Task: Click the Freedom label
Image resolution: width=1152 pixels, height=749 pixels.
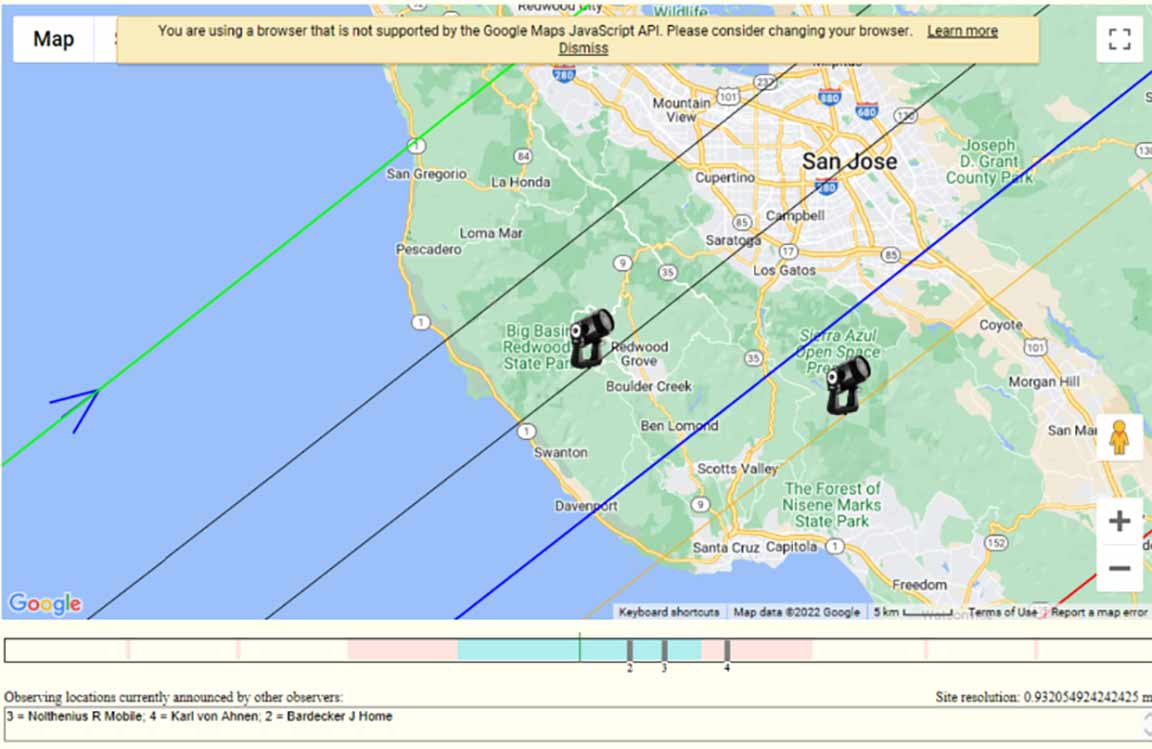Action: point(919,585)
